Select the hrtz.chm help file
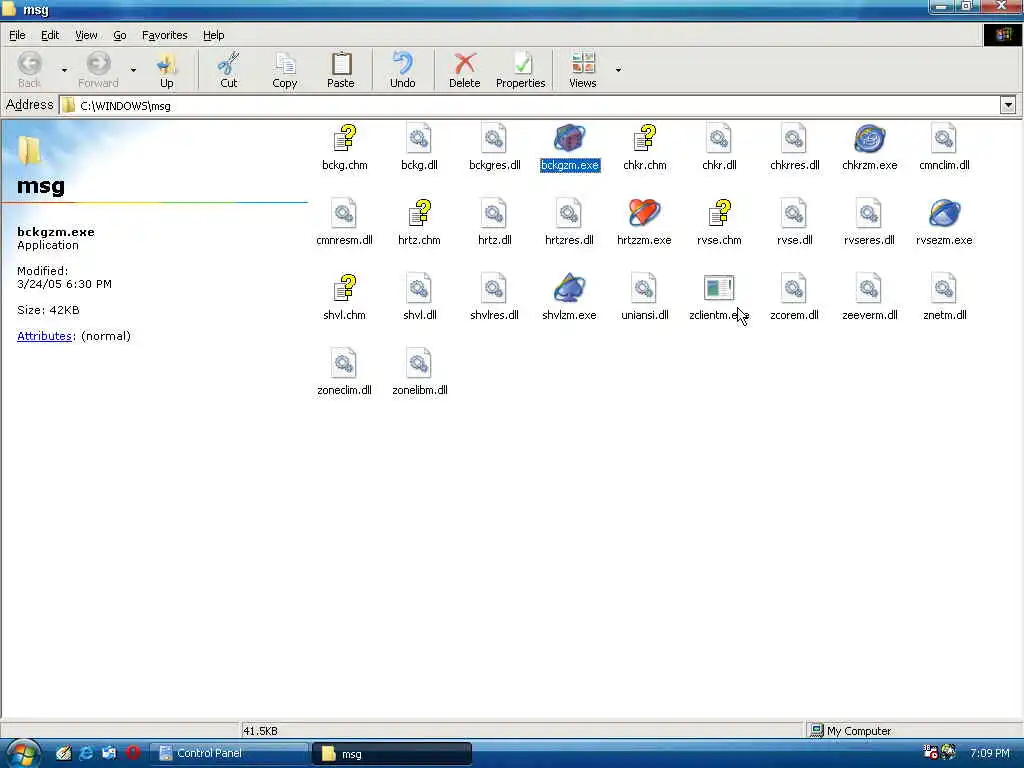 pyautogui.click(x=419, y=223)
